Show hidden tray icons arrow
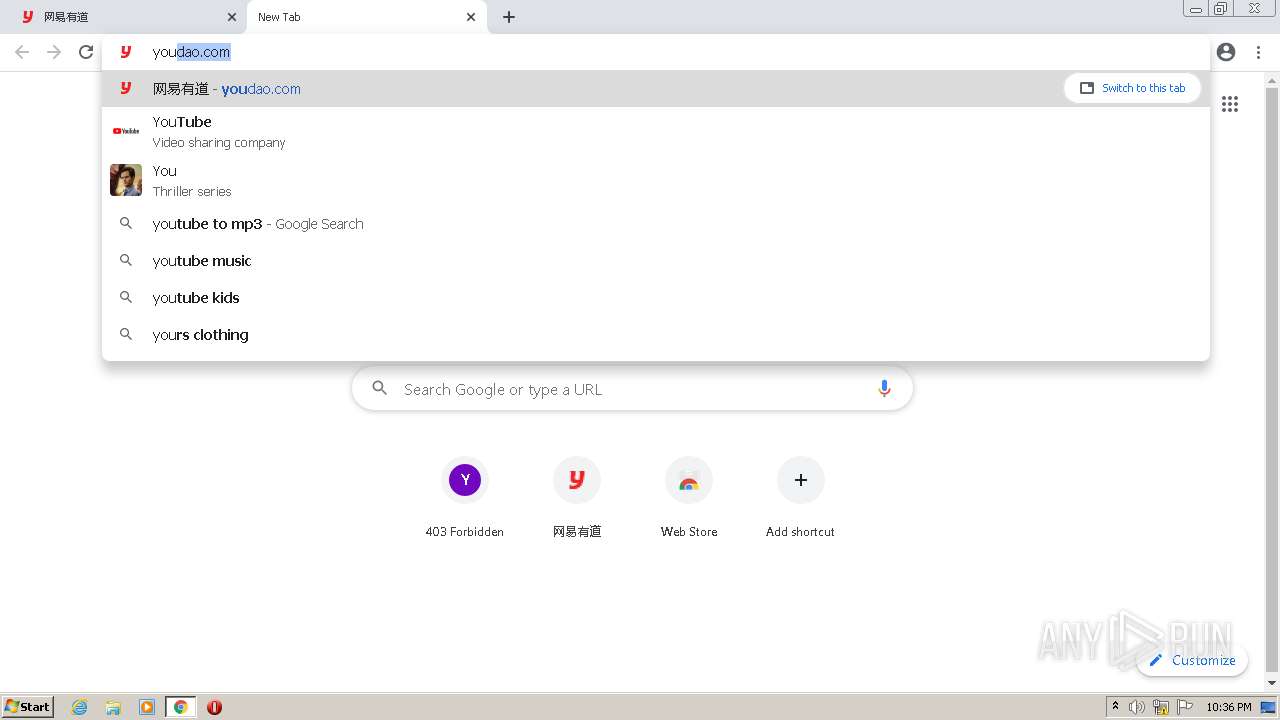 [x=1115, y=707]
